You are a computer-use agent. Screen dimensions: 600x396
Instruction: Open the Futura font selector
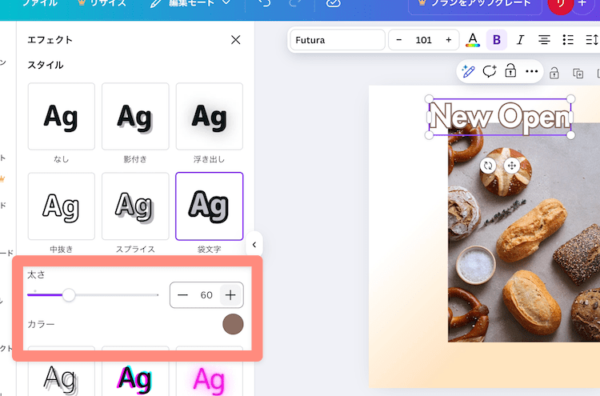[x=338, y=40]
